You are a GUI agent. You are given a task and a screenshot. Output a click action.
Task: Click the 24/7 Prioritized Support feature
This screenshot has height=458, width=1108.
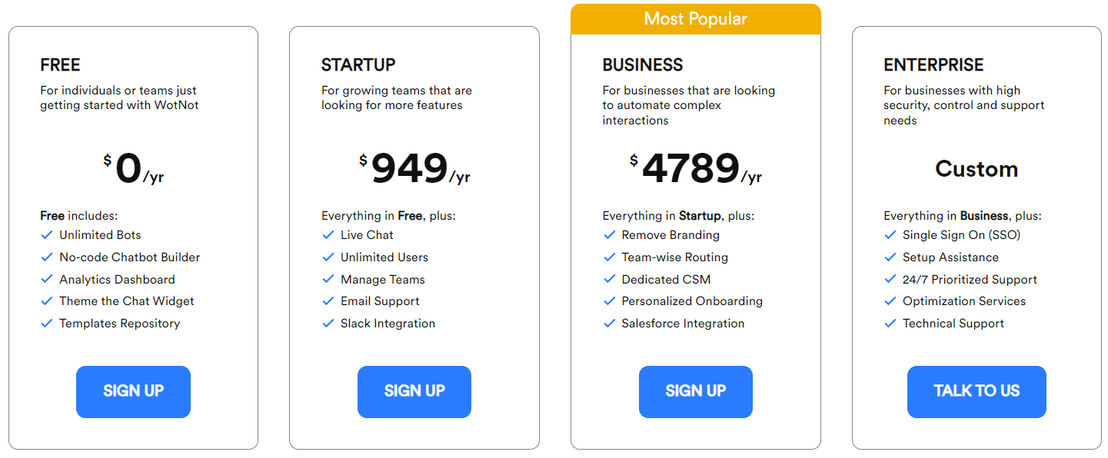click(970, 279)
